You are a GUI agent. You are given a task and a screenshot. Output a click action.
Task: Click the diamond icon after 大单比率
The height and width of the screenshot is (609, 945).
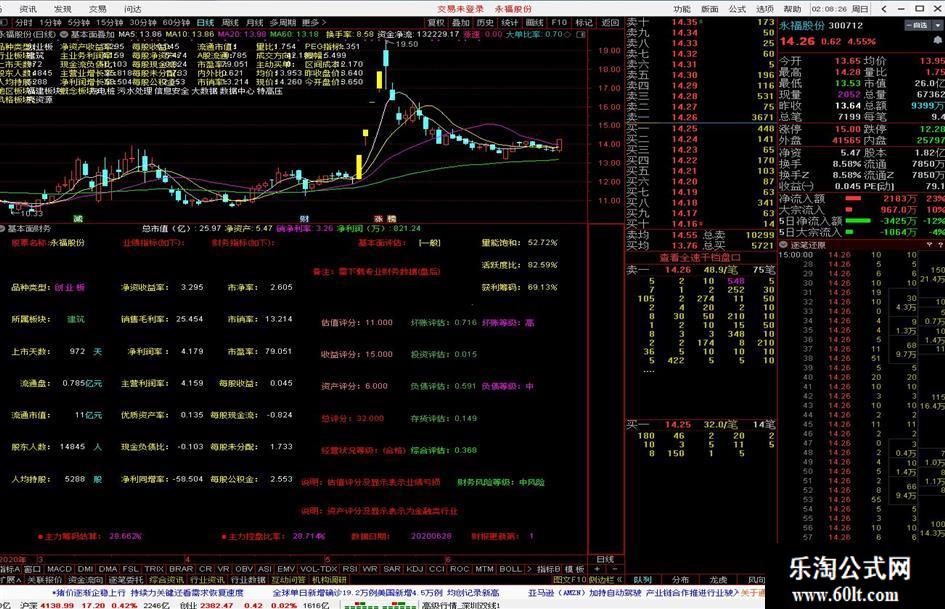(567, 34)
